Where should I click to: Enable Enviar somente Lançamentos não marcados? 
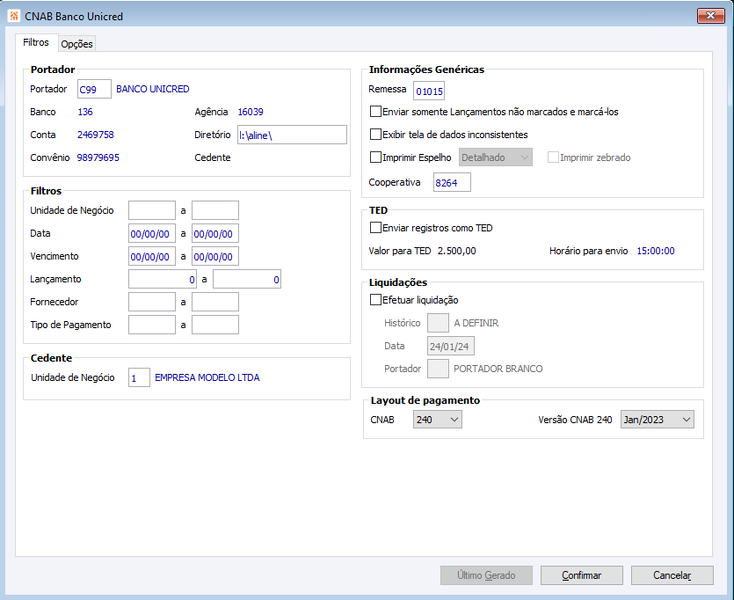(375, 111)
